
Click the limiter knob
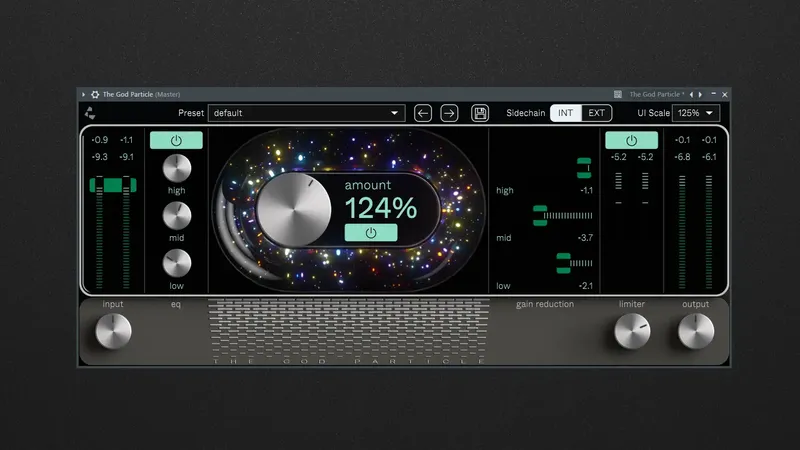(632, 331)
